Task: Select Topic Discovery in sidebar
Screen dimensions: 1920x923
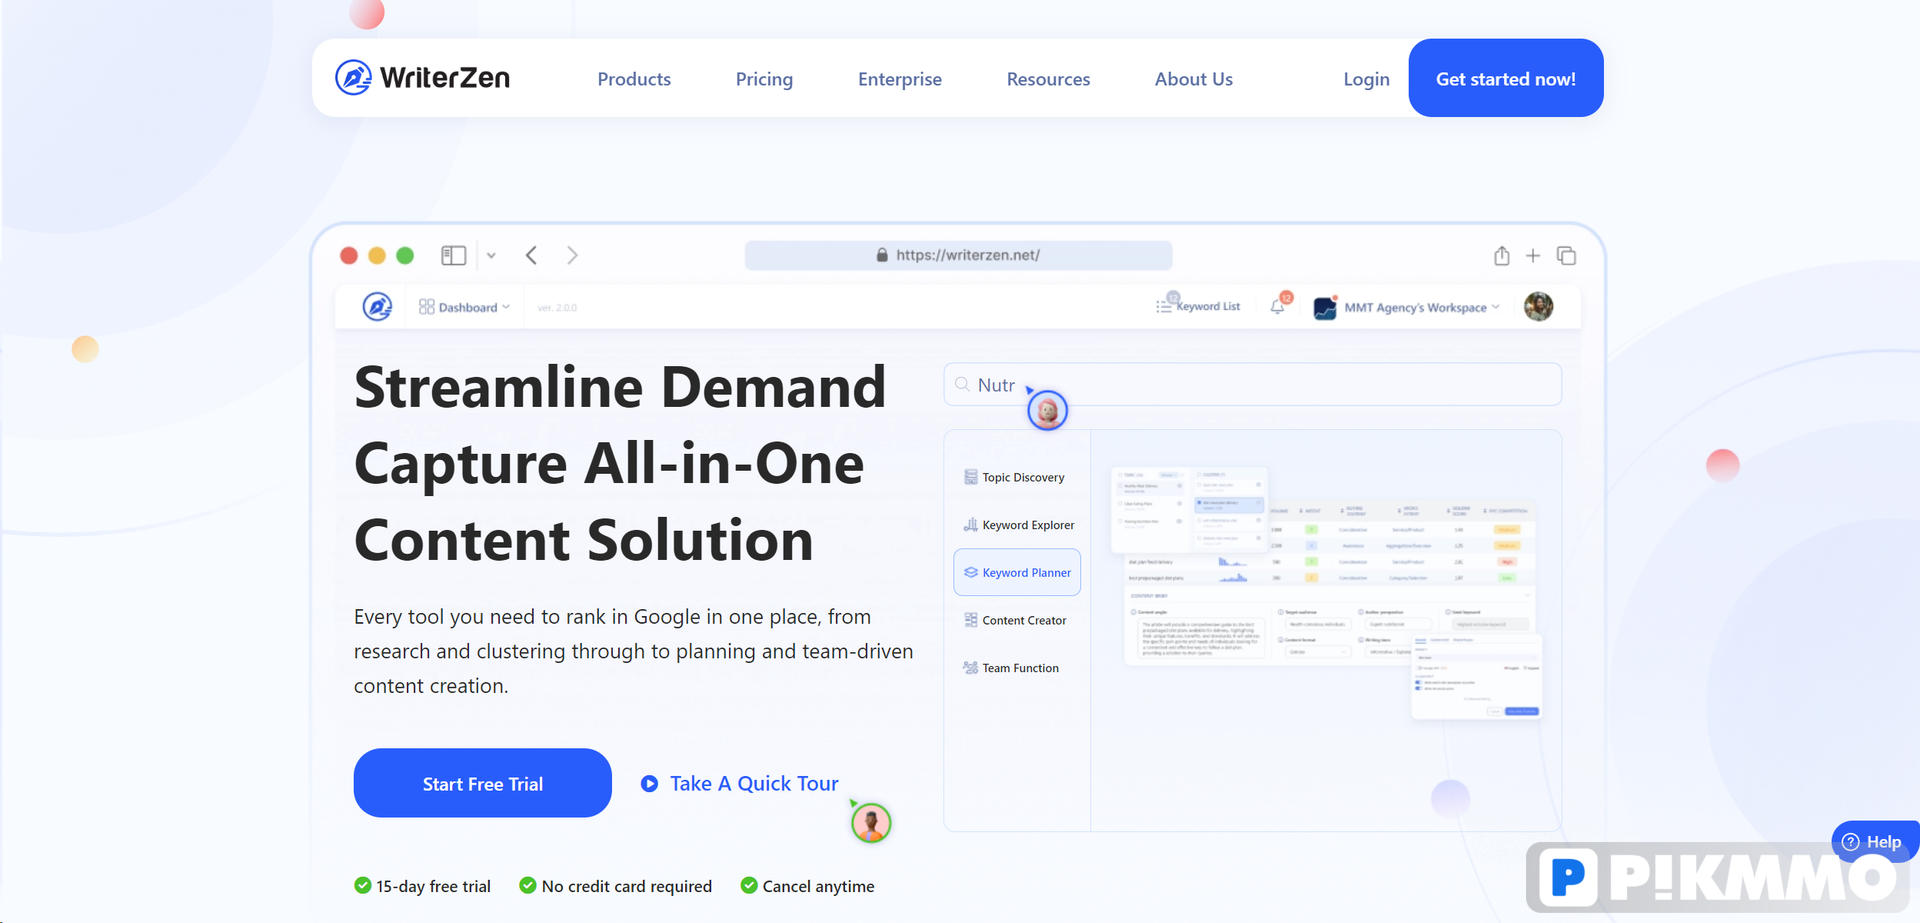Action: pos(1014,477)
